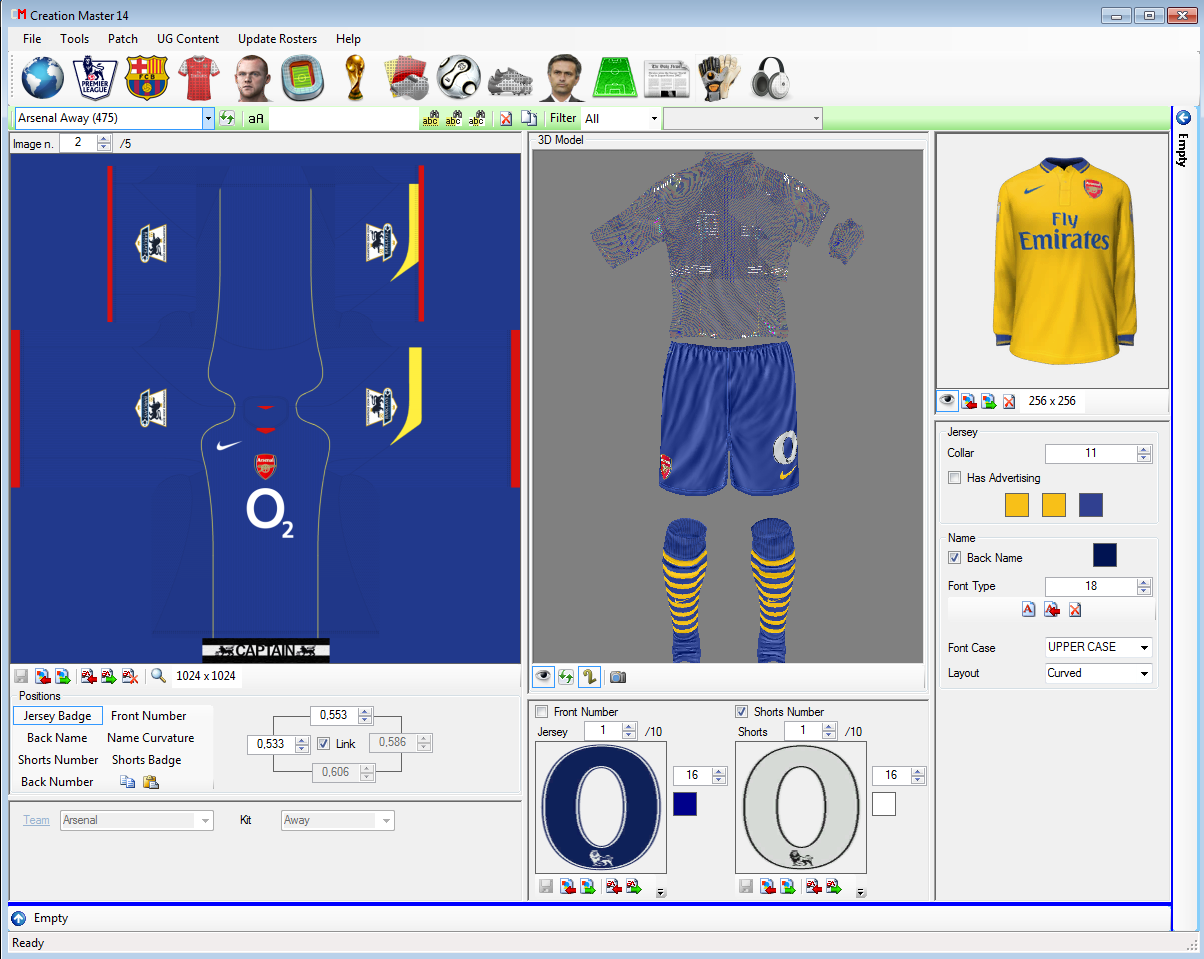Click the aA text case toolbar icon
This screenshot has width=1204, height=959.
[x=256, y=118]
